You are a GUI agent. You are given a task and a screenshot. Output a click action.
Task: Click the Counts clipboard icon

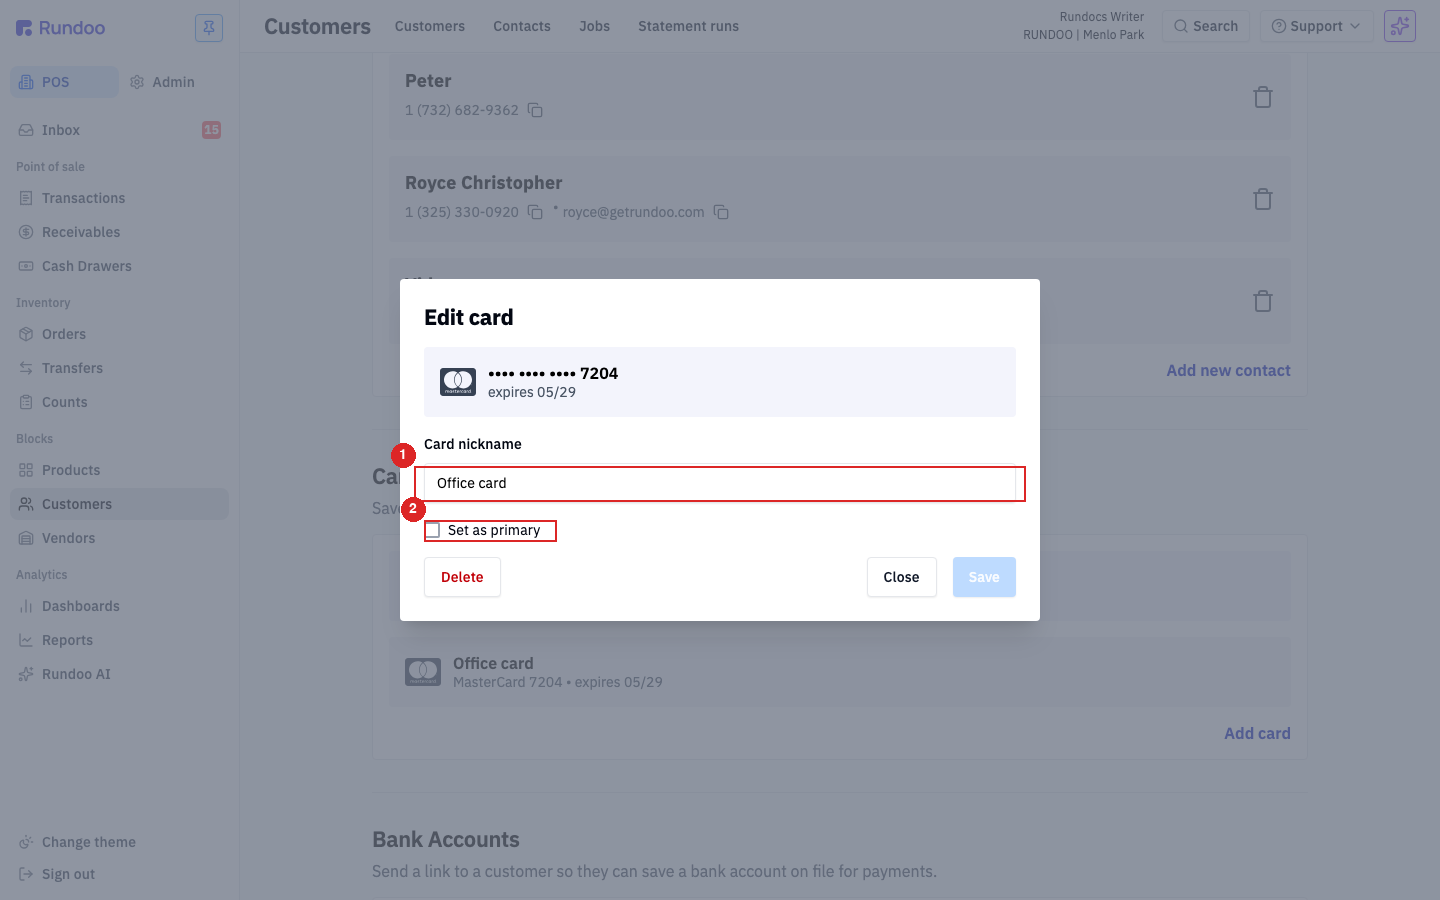click(26, 402)
